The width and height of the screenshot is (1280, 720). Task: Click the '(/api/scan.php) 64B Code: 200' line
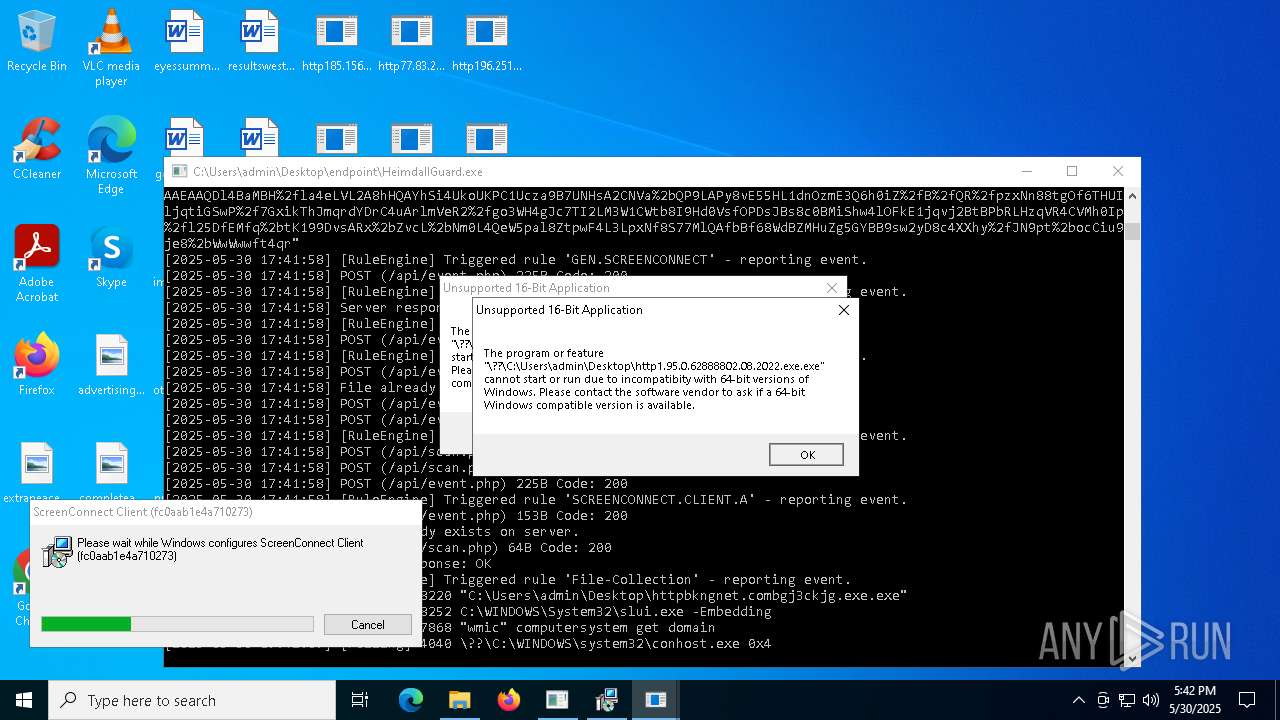coord(516,547)
